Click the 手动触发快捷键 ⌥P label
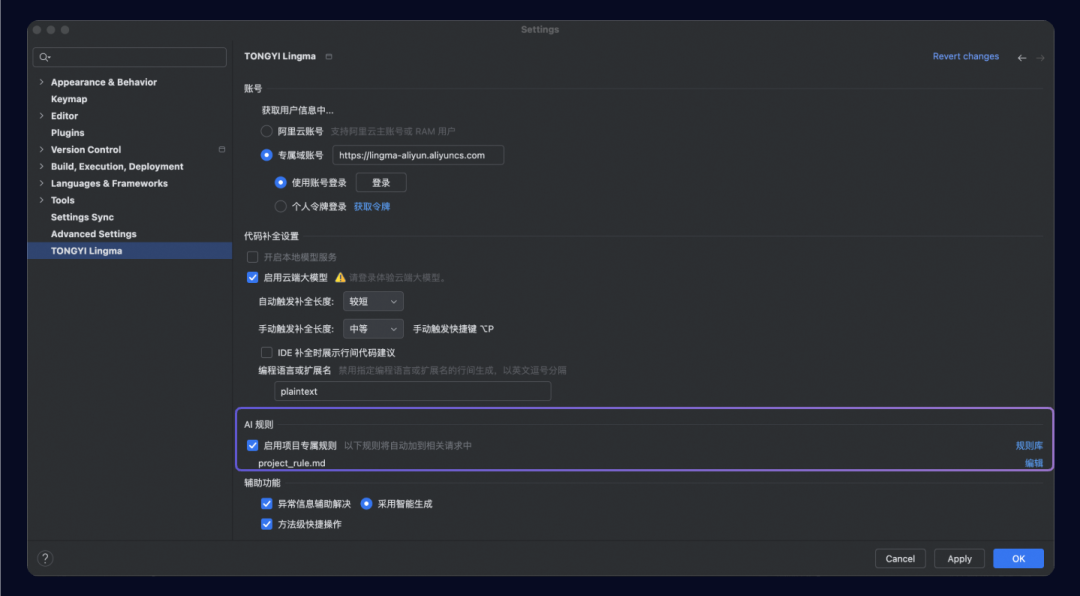This screenshot has height=596, width=1080. click(453, 329)
